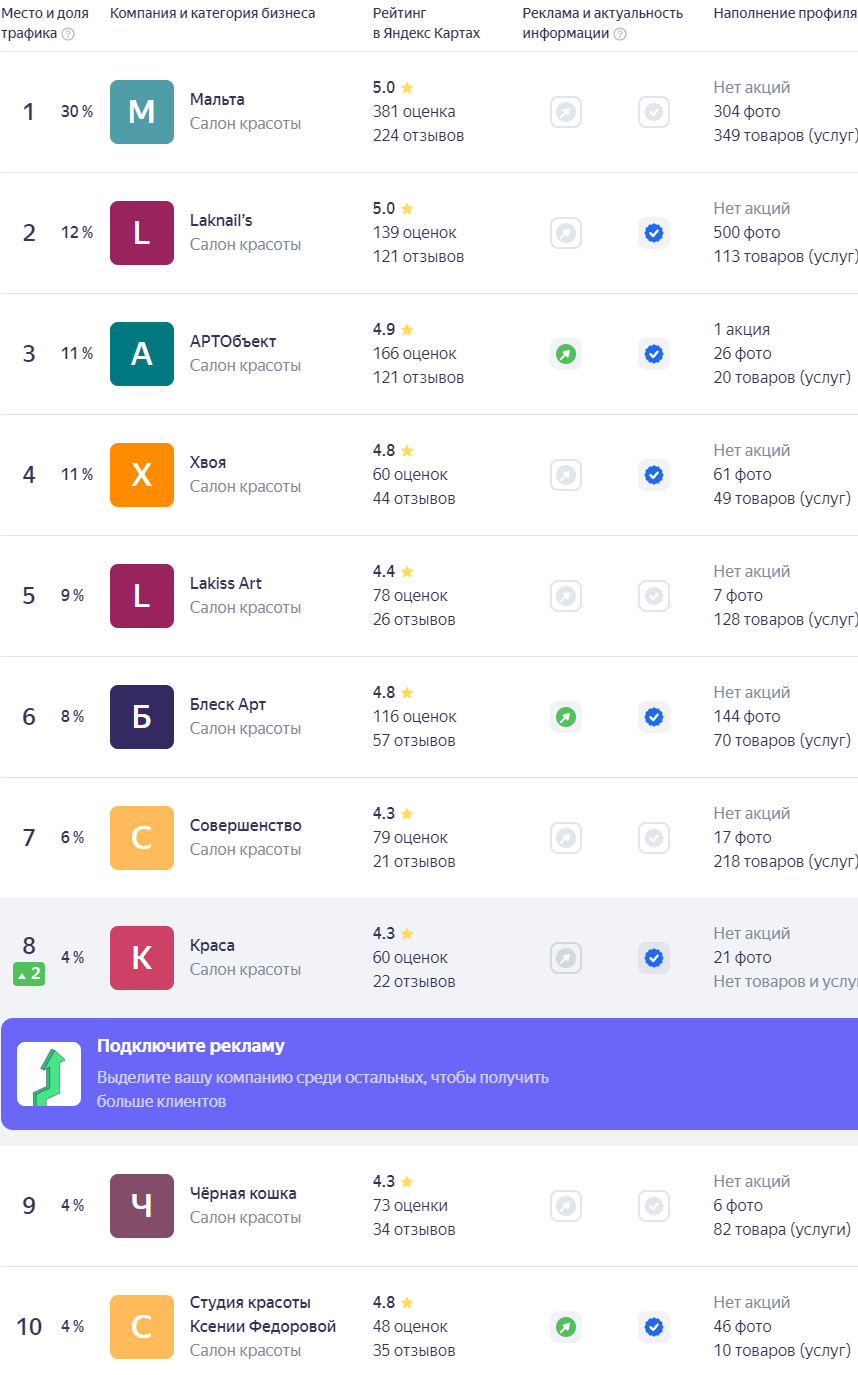Click the green advertising arrow for АРТОбъект
Image resolution: width=858 pixels, height=1375 pixels.
(566, 354)
